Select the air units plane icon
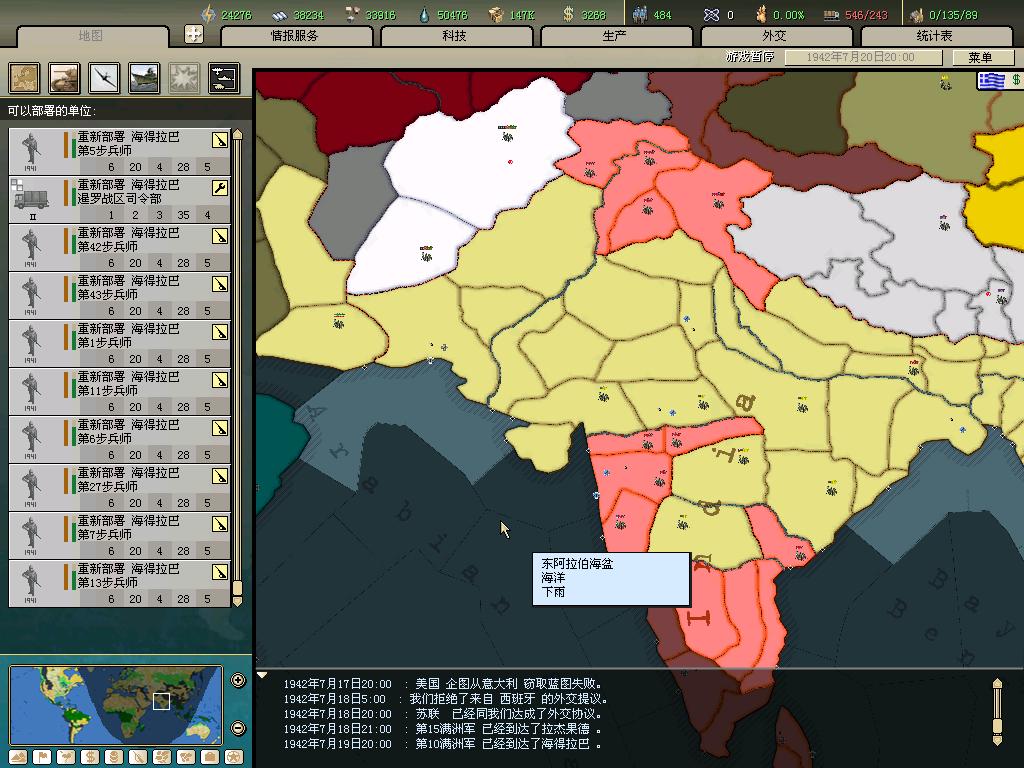The width and height of the screenshot is (1024, 768). pyautogui.click(x=104, y=77)
